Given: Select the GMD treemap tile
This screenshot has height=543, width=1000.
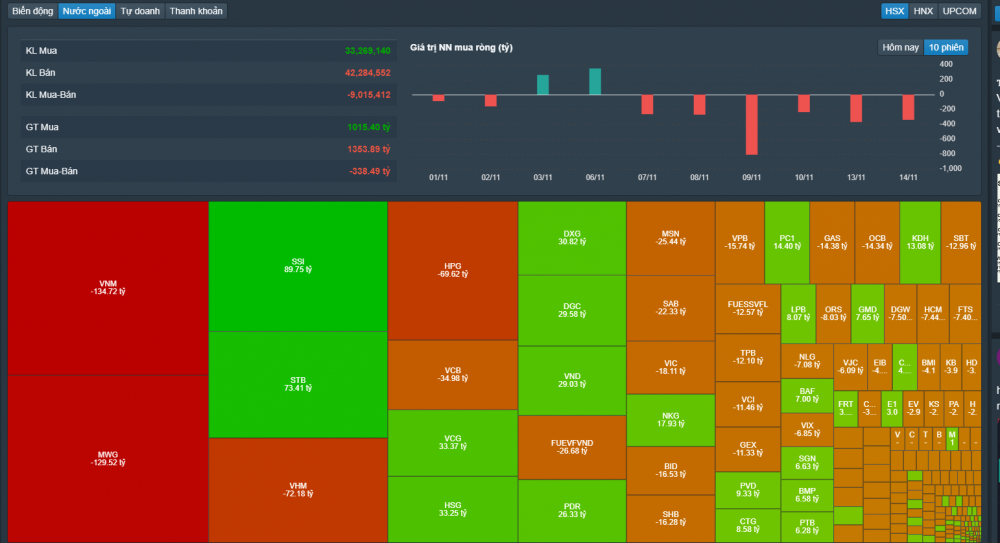Looking at the screenshot, I should click(x=867, y=313).
